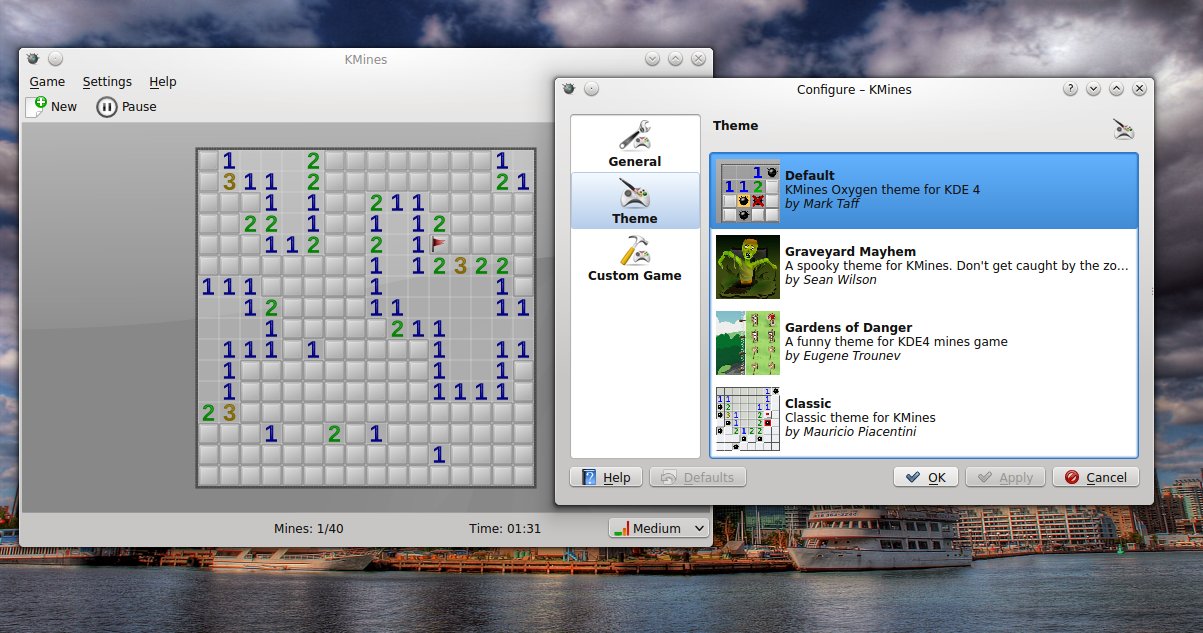This screenshot has height=633, width=1203.
Task: Open the Game menu
Action: pos(47,82)
